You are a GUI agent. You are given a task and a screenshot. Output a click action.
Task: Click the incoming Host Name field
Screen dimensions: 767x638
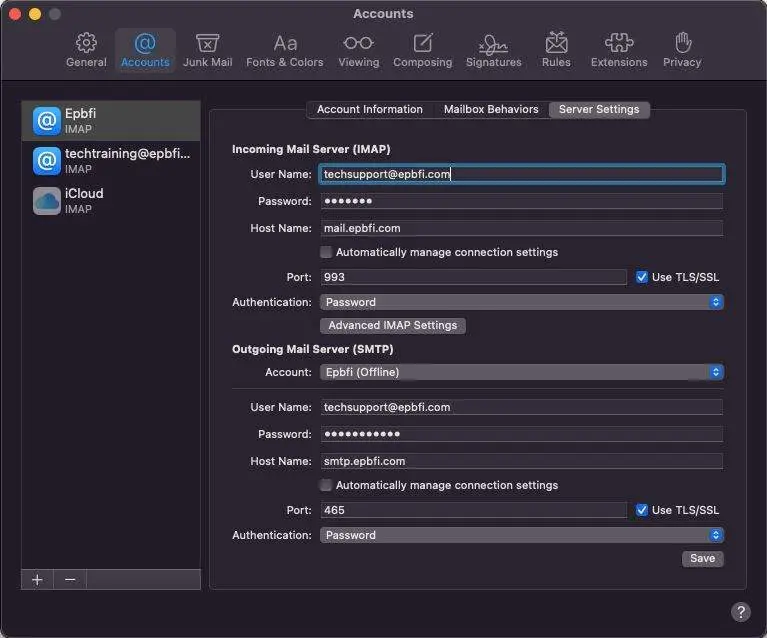521,228
